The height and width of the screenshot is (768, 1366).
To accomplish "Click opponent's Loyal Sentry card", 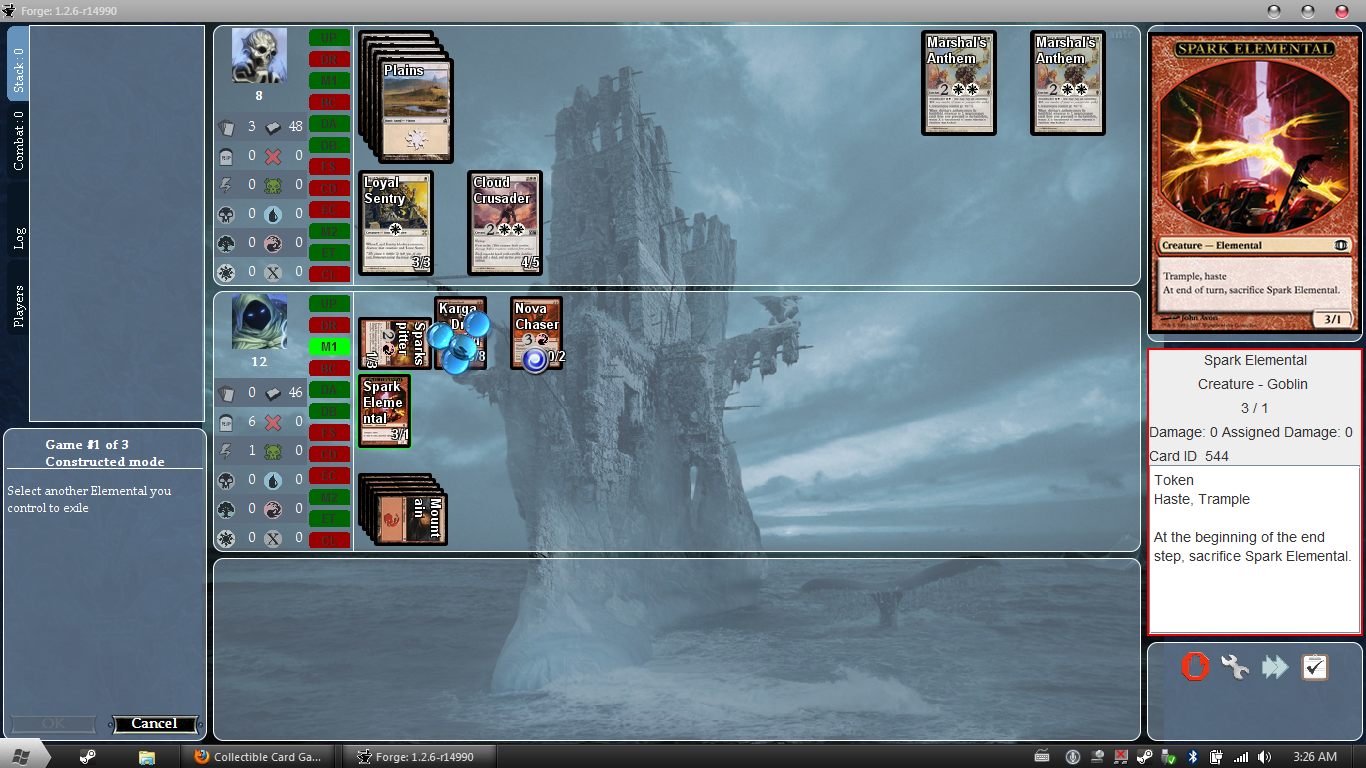I will point(396,223).
